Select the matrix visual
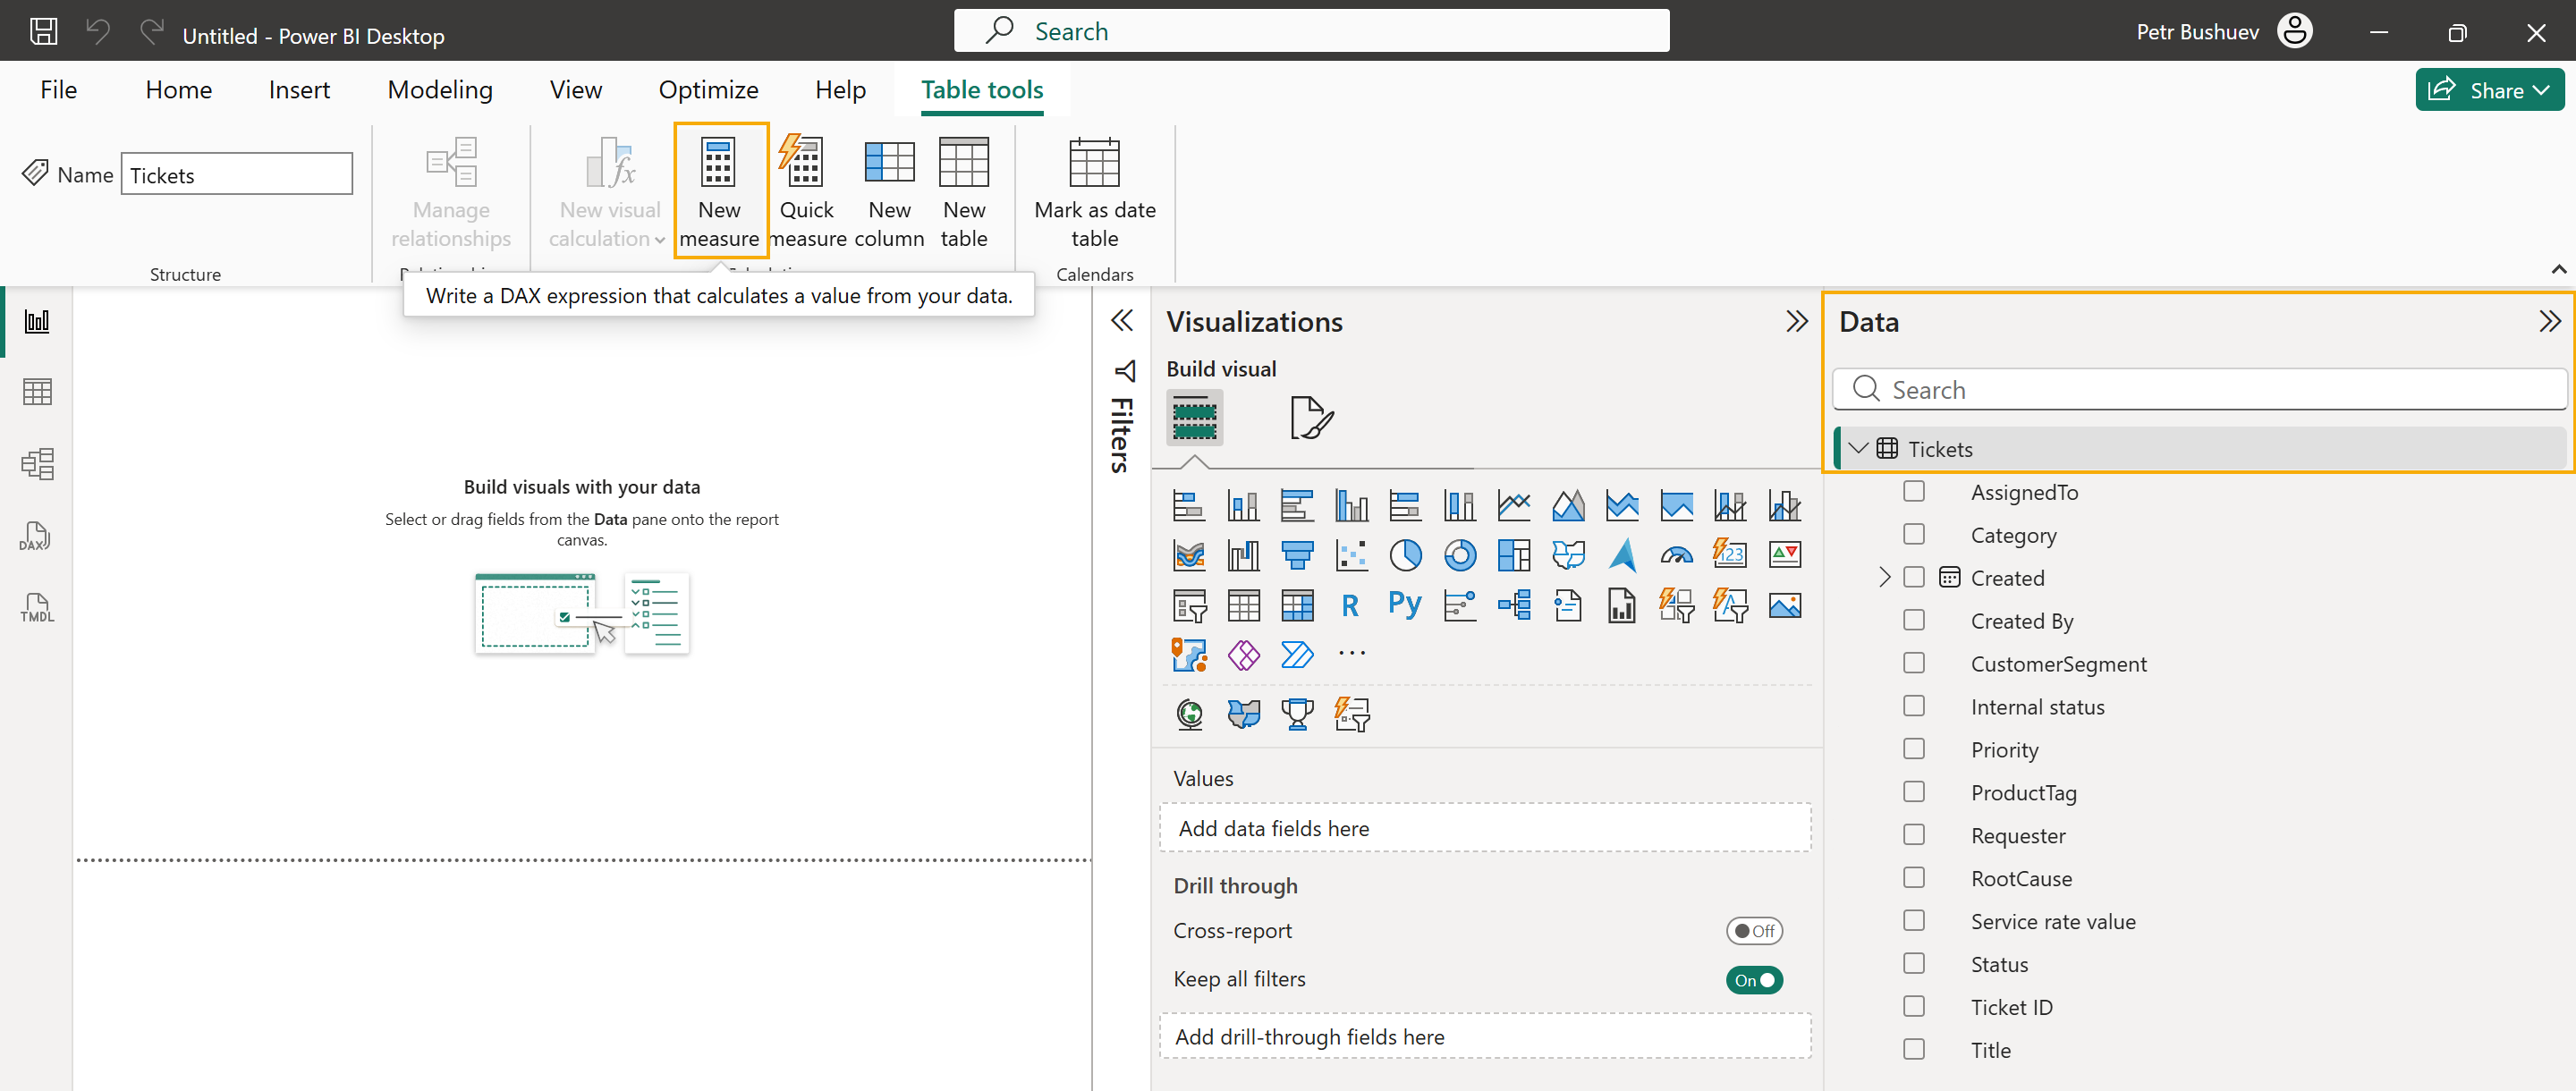The width and height of the screenshot is (2576, 1091). click(1297, 605)
